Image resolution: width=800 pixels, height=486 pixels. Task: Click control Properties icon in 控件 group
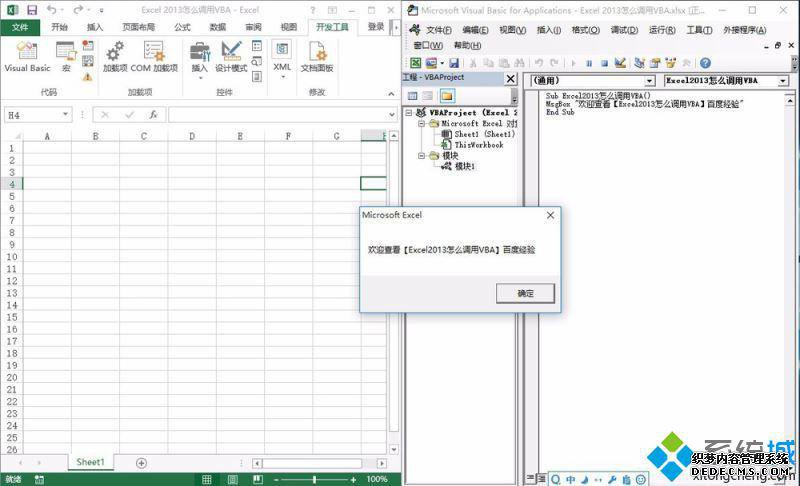[257, 46]
